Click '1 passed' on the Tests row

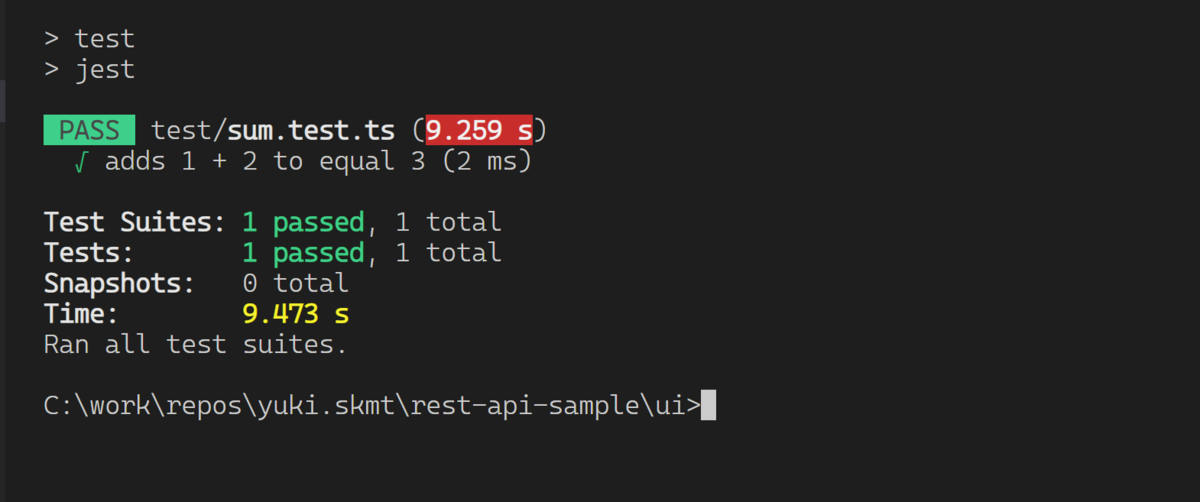(x=303, y=253)
